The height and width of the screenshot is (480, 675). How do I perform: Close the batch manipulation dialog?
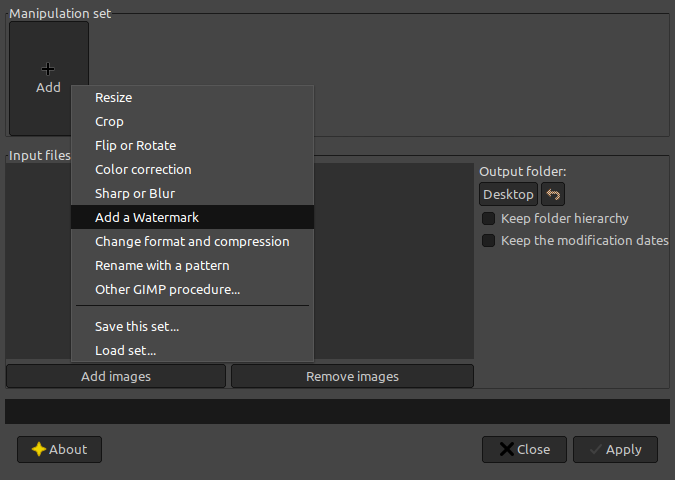(x=524, y=449)
